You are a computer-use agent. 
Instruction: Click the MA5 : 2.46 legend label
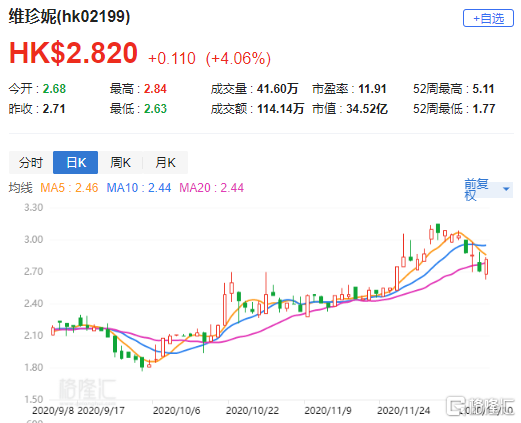point(69,188)
